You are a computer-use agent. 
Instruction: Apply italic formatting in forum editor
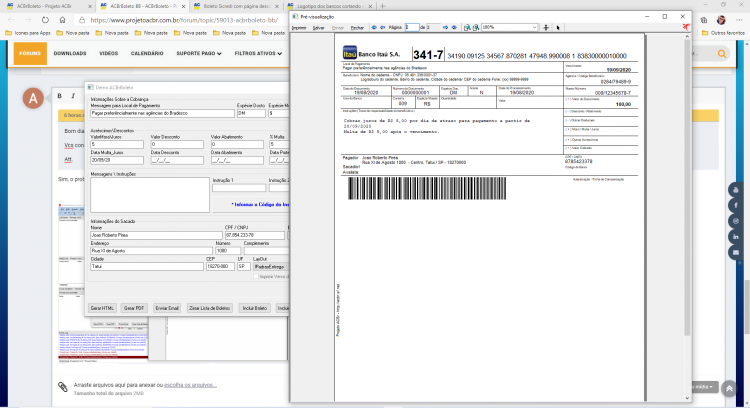73,96
